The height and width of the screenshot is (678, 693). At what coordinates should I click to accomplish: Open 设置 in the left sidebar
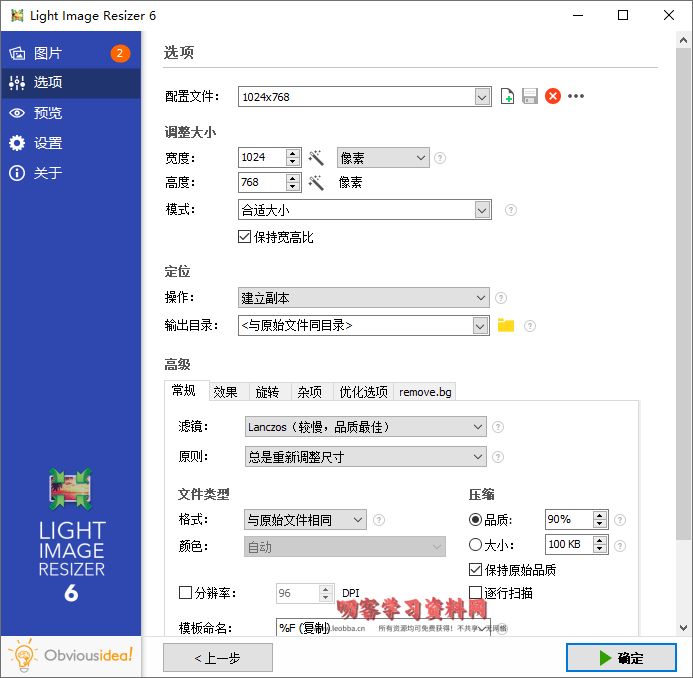click(x=48, y=143)
